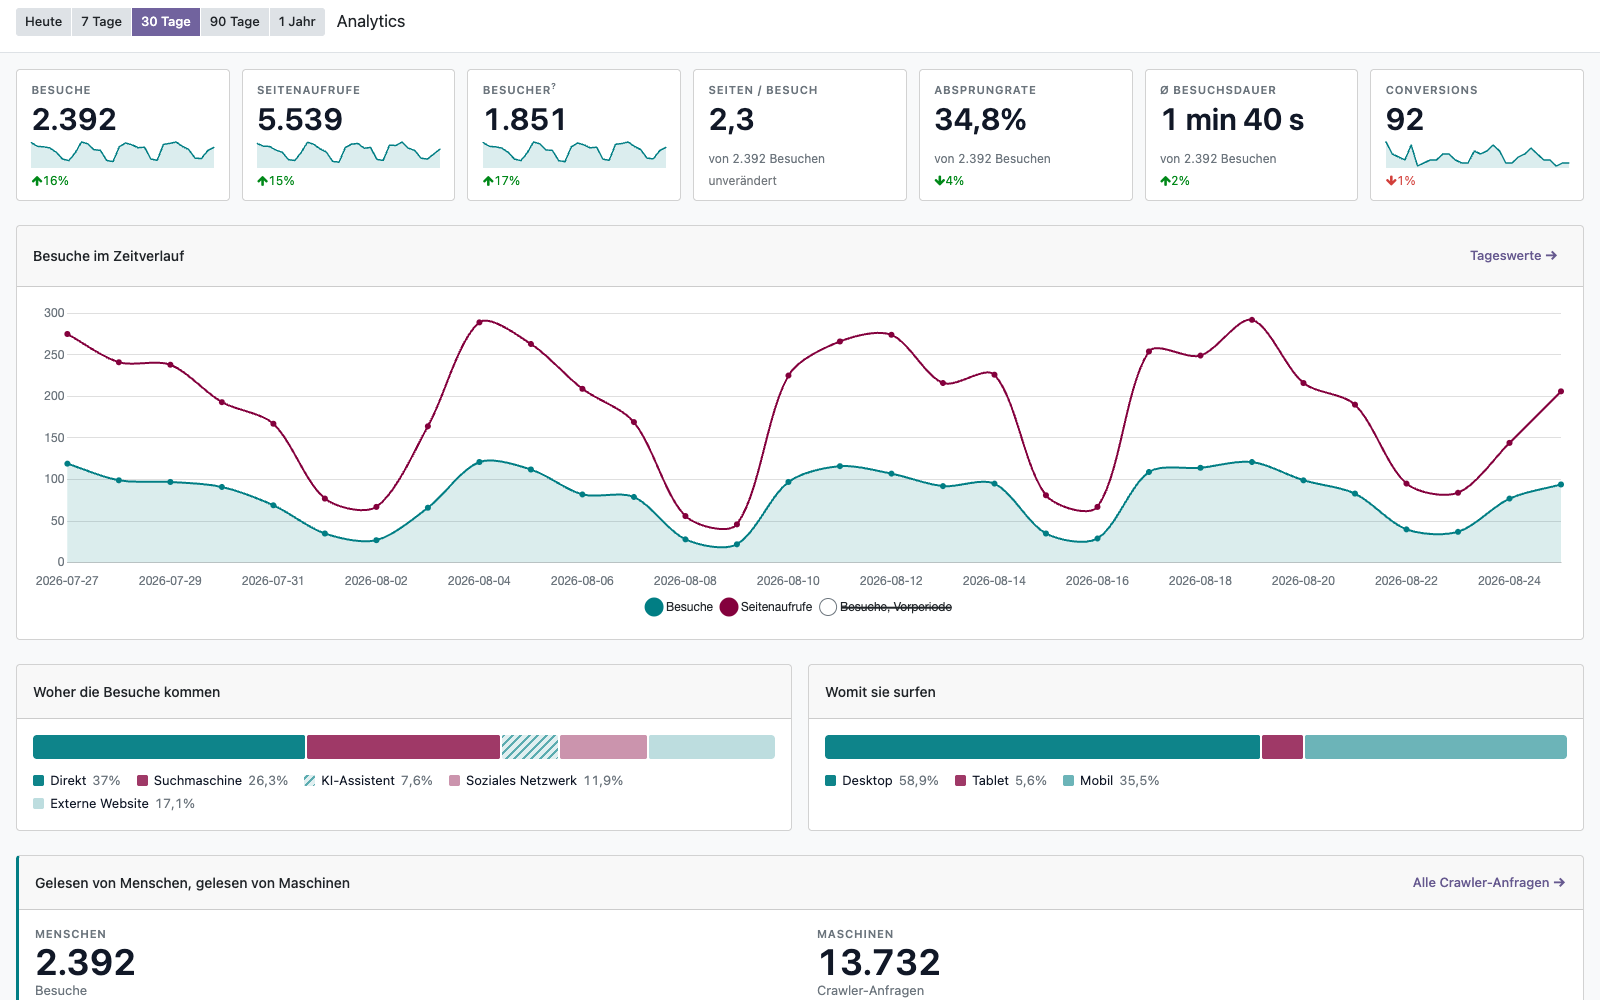
Task: Click the Menschen value 2.392
Action: [x=85, y=963]
